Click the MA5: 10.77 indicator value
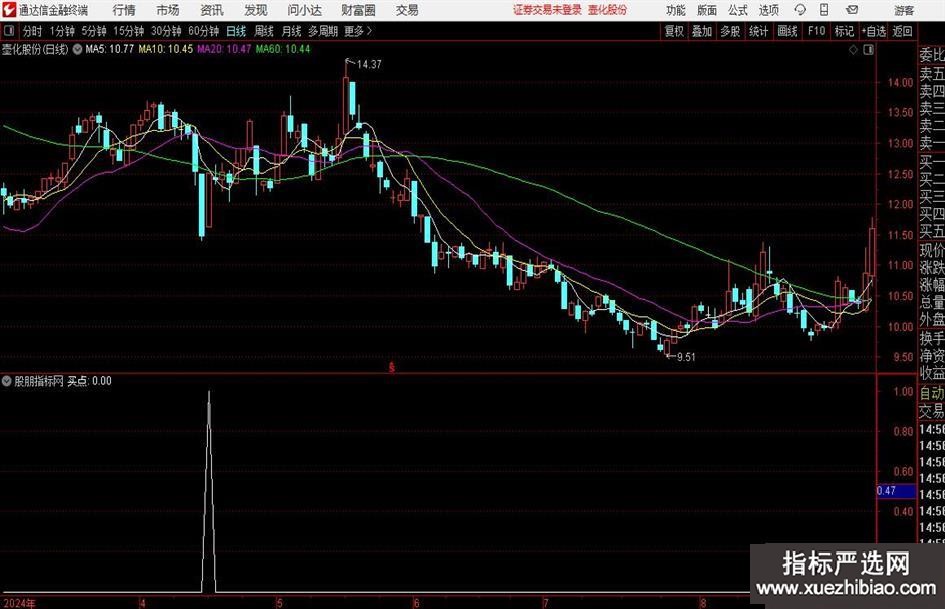The width and height of the screenshot is (945, 609). coord(109,49)
